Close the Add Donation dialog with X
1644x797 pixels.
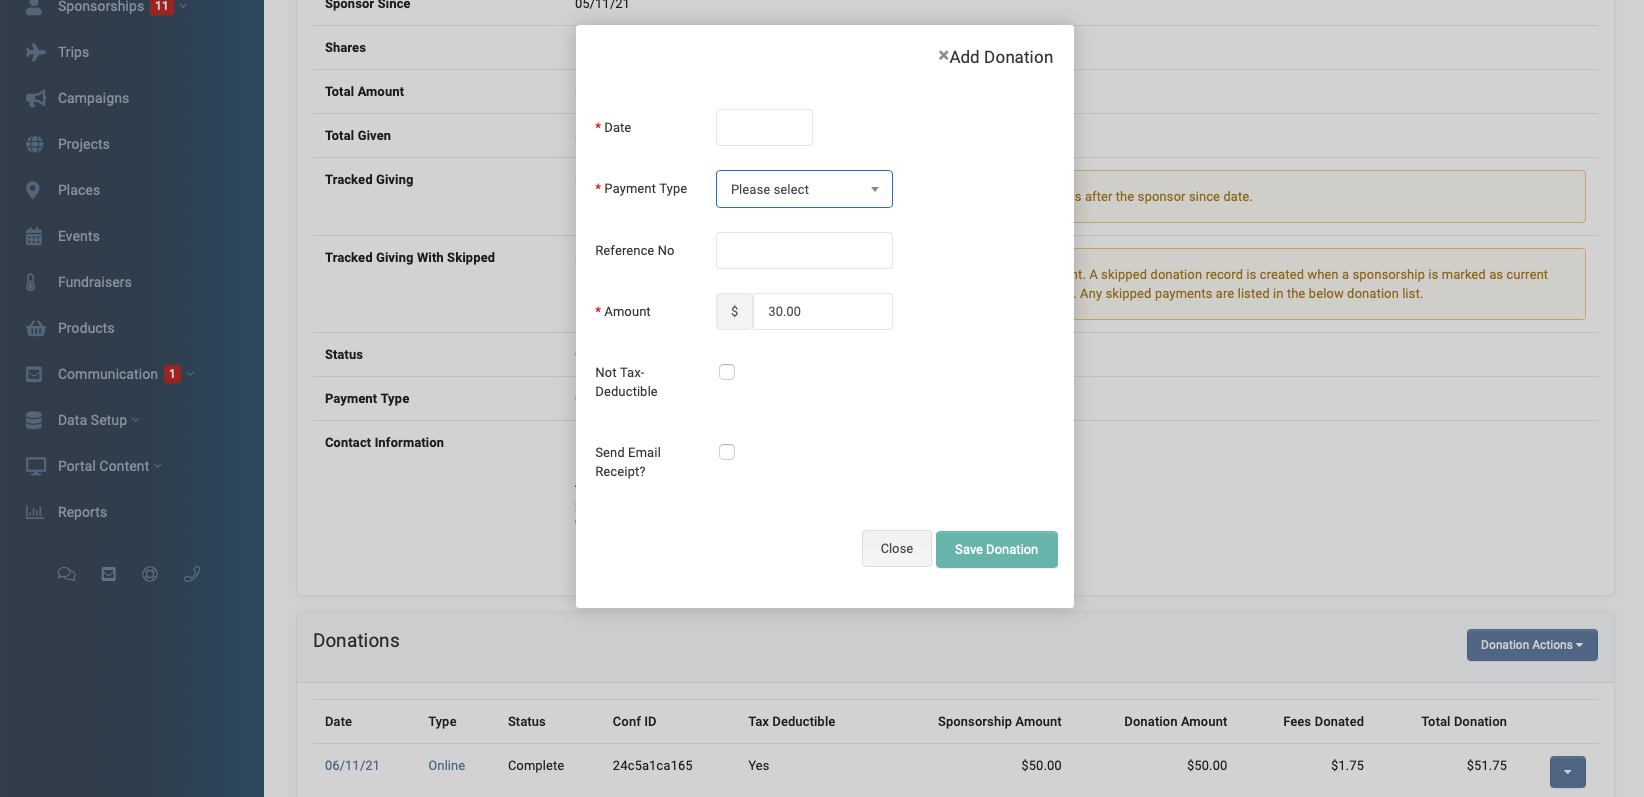tap(943, 56)
